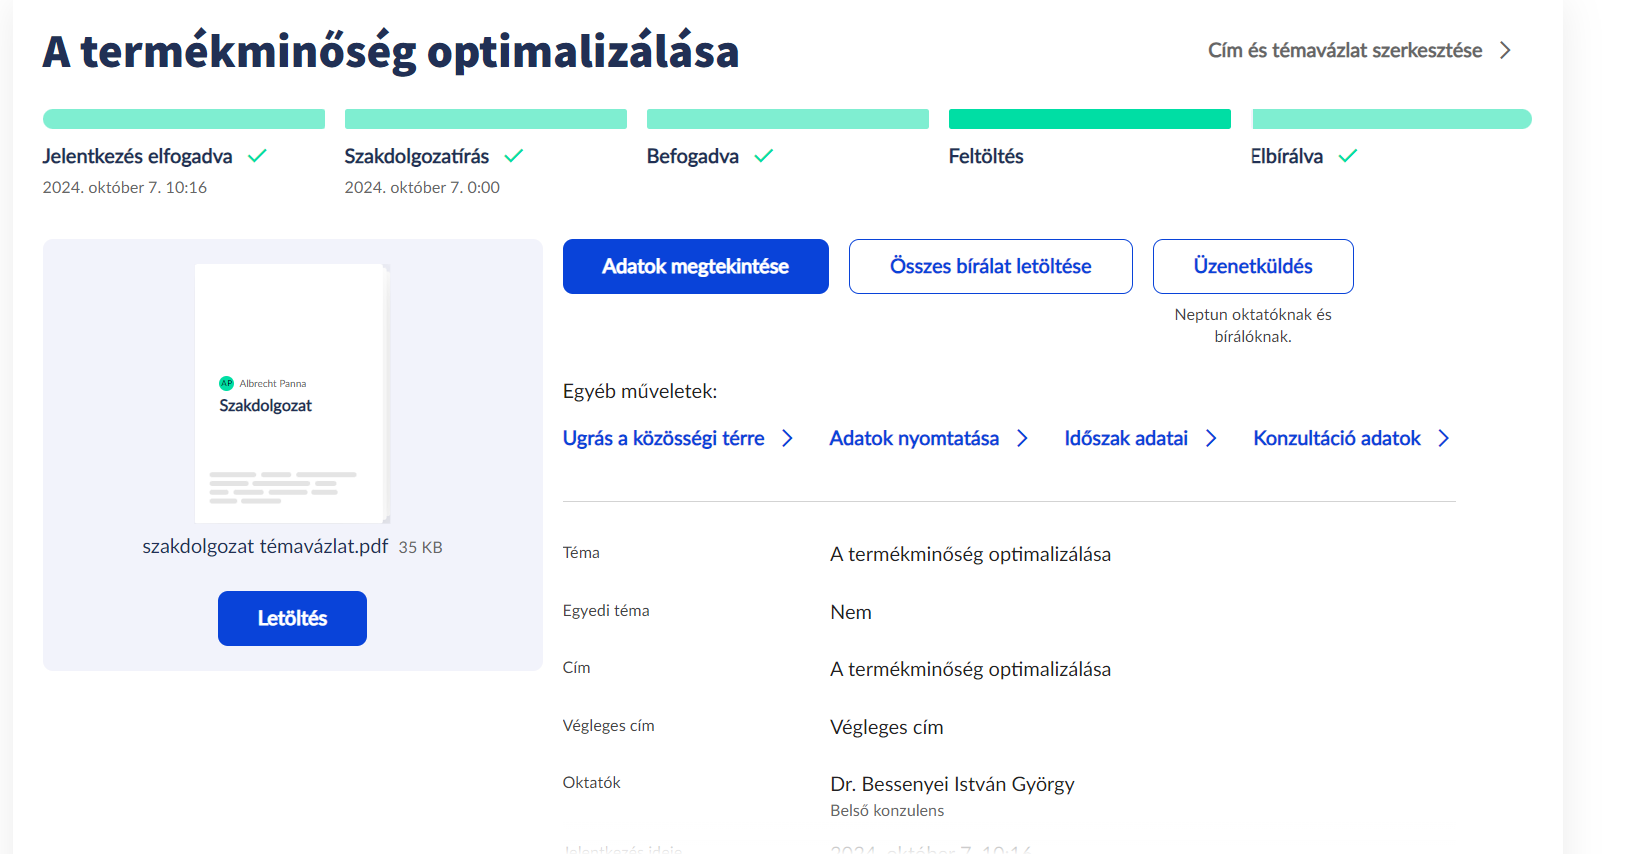Click chevron next to Cím és témavázlat szerkesztése
Screen dimensions: 1645x854
(x=1505, y=51)
